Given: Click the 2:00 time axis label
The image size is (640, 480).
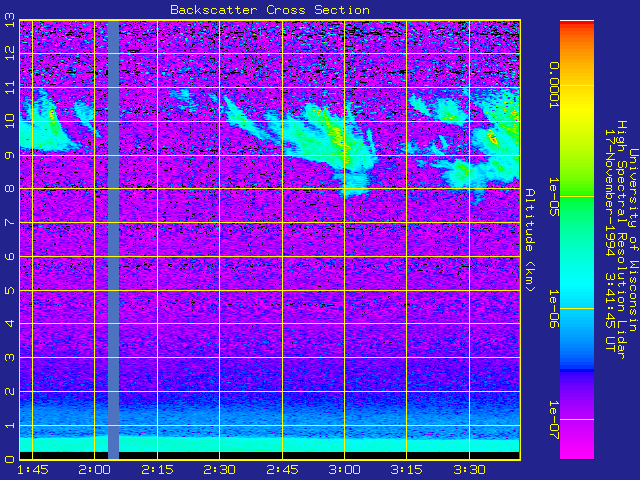Looking at the screenshot, I should [x=95, y=470].
